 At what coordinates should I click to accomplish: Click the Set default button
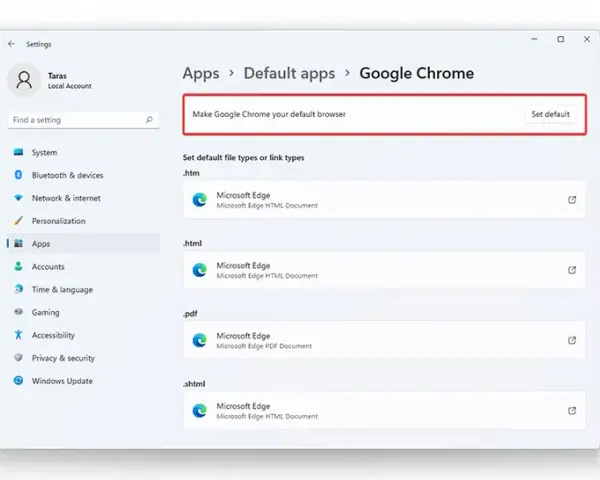(550, 114)
